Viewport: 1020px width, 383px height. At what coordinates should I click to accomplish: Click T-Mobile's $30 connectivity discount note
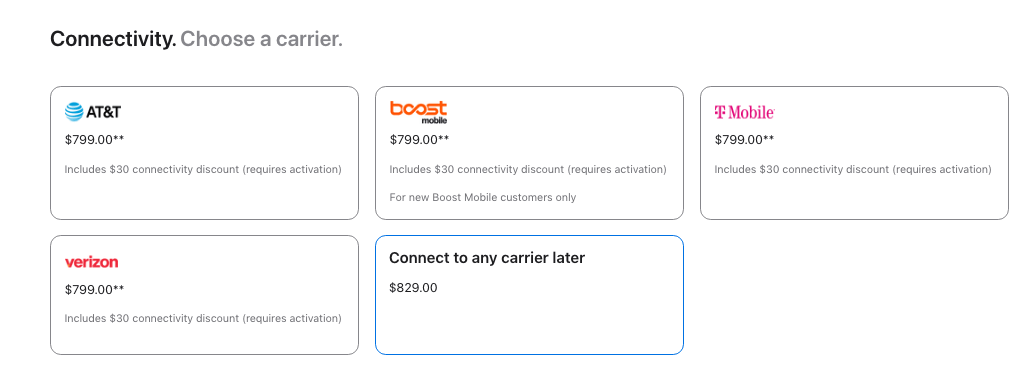point(853,170)
